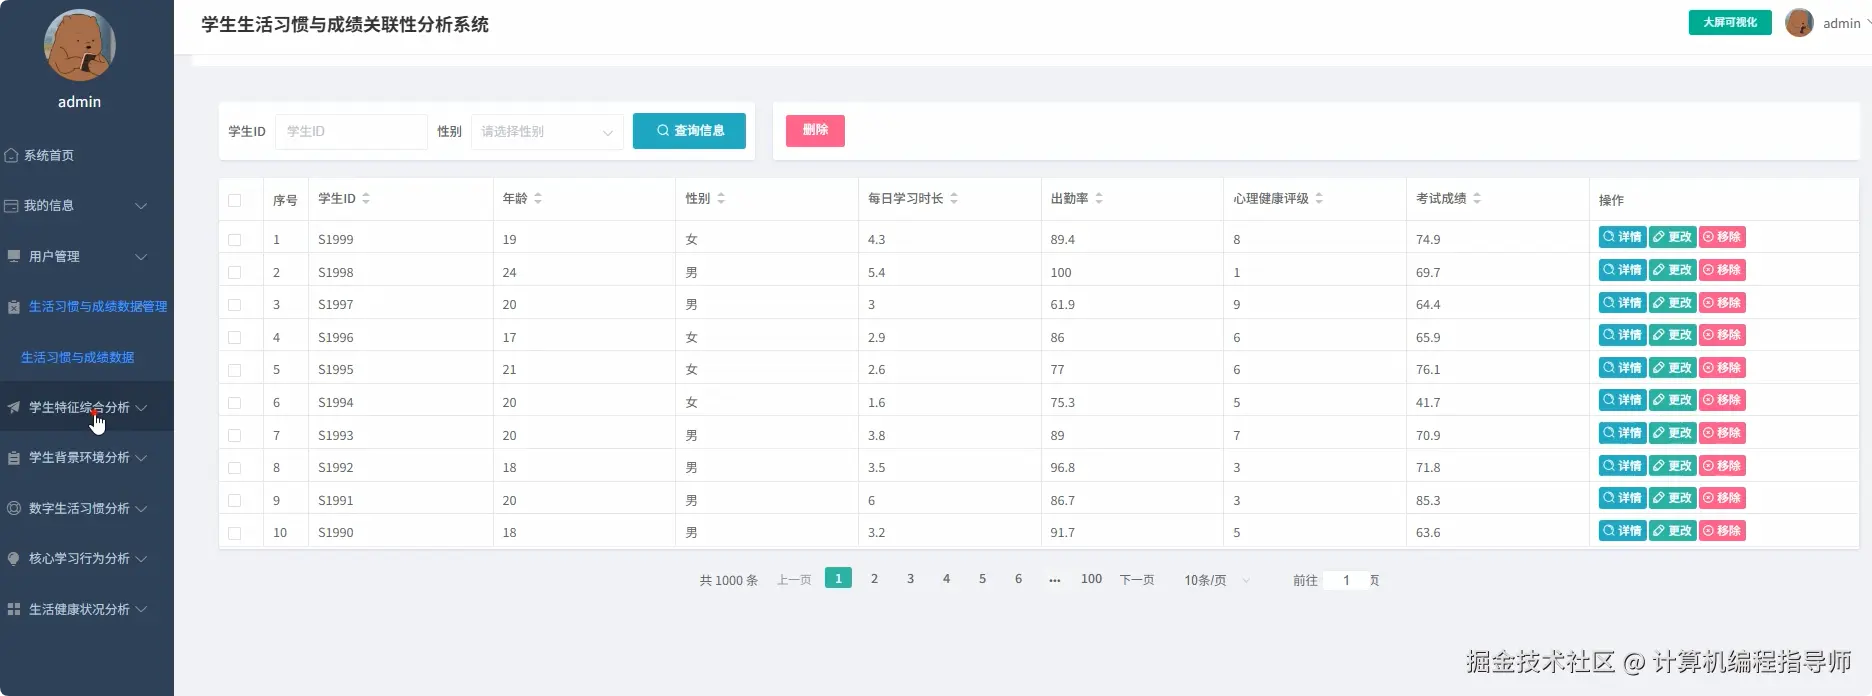Expand the 学生背景环境分析 menu chevron
The image size is (1872, 696).
[141, 458]
